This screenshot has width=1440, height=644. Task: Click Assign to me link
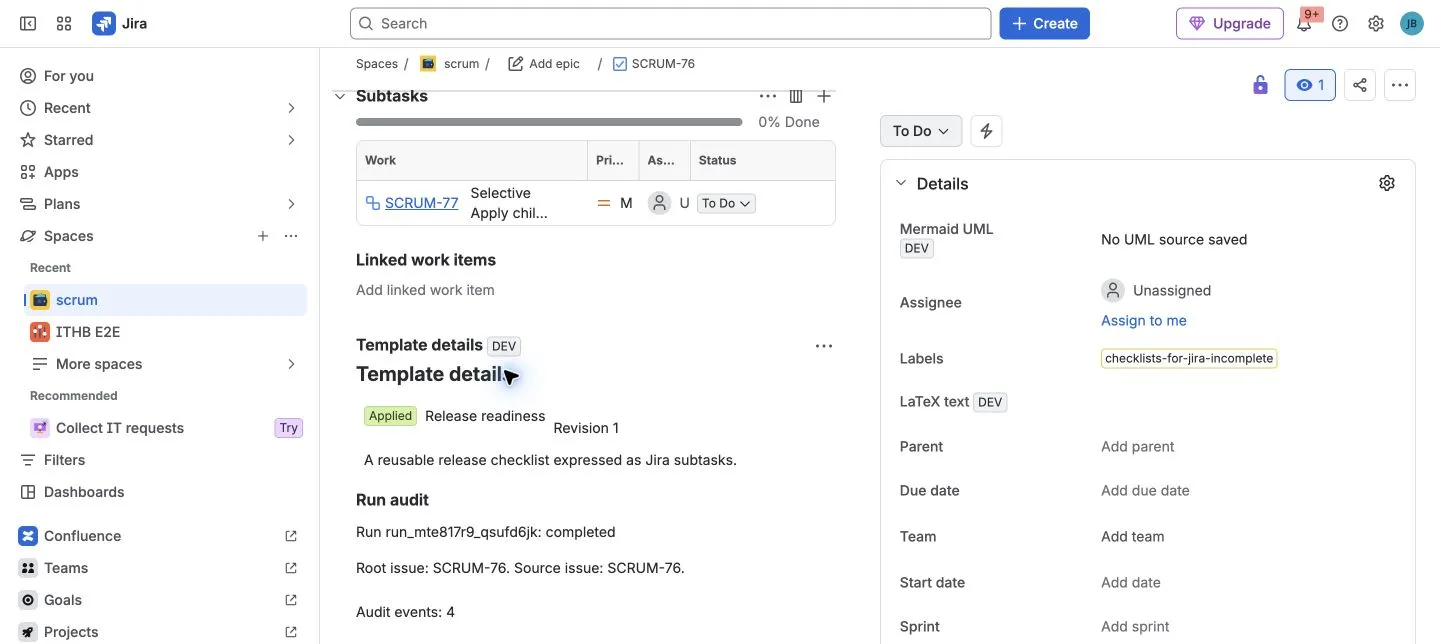pos(1144,321)
